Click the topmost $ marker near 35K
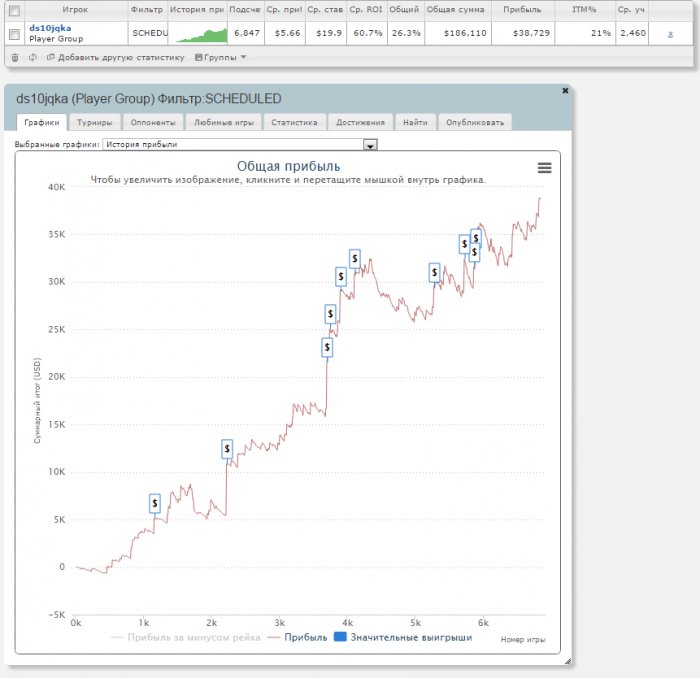The height and width of the screenshot is (678, 700). click(x=476, y=237)
